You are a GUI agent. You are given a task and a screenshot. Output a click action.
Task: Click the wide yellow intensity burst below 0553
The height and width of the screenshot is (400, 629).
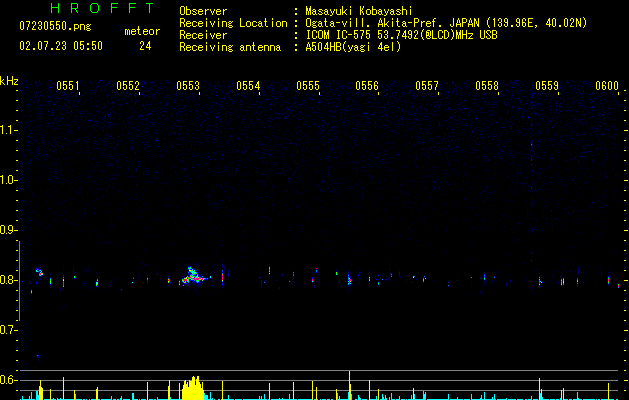tap(193, 388)
